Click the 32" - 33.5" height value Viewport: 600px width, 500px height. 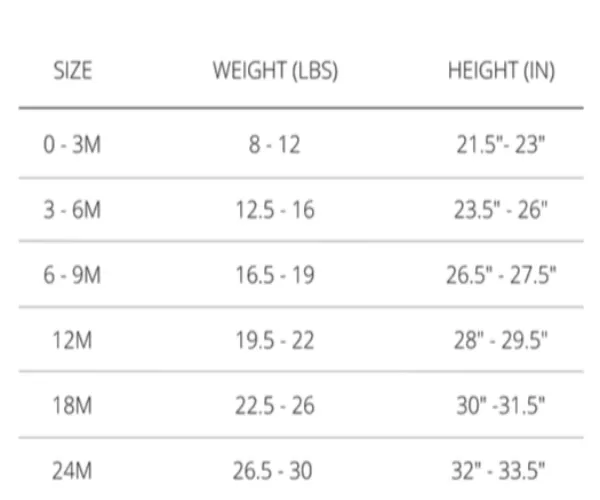coord(499,471)
